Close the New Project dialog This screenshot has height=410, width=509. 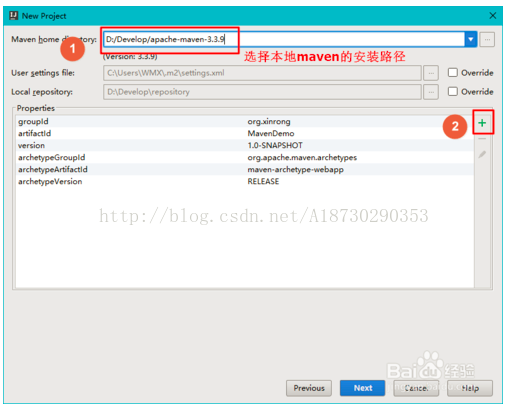pyautogui.click(x=493, y=16)
